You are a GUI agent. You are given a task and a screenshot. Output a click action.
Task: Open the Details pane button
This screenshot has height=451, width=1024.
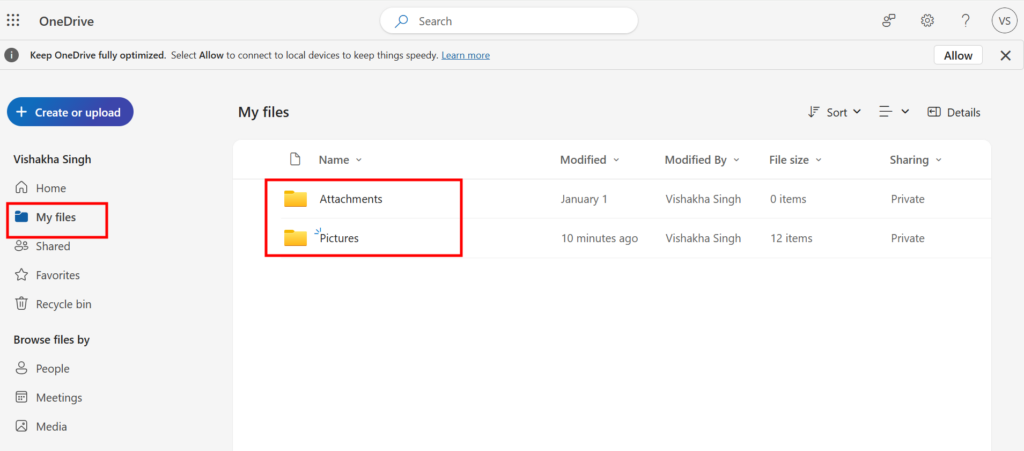coord(953,112)
